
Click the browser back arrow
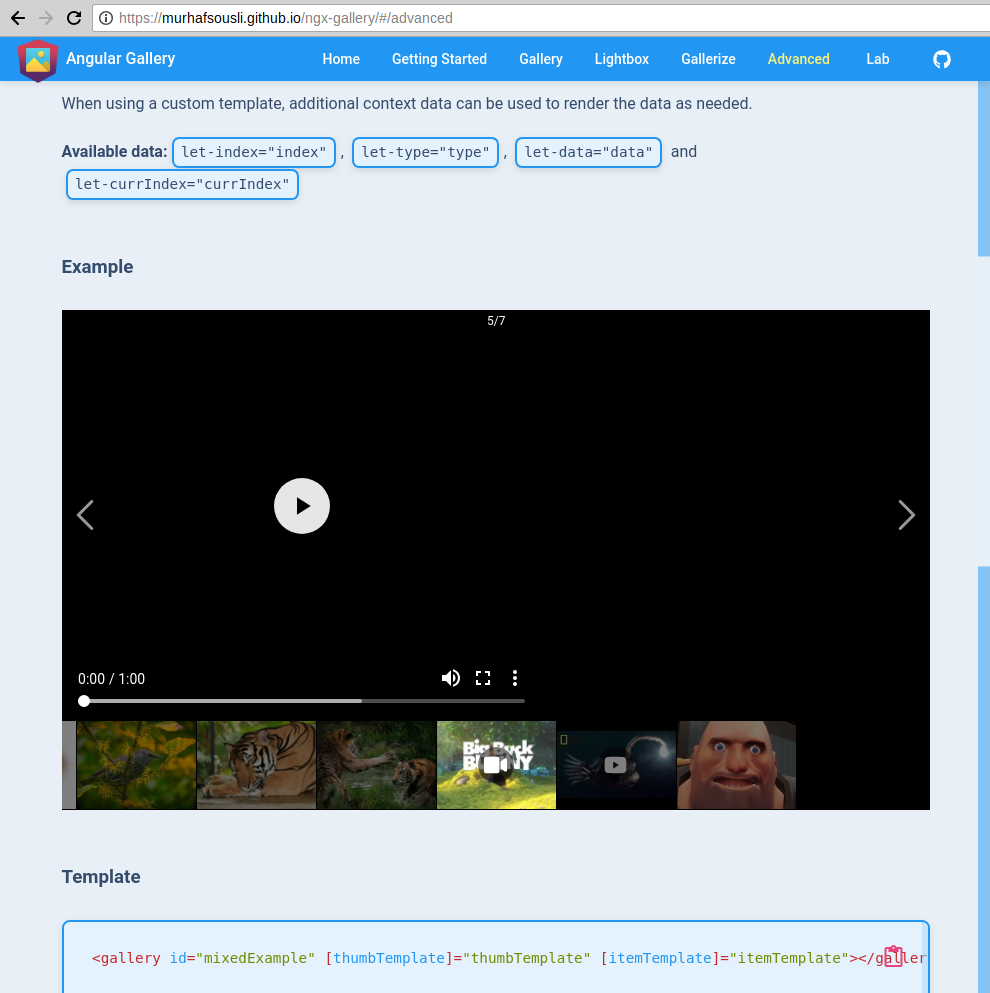click(x=17, y=17)
